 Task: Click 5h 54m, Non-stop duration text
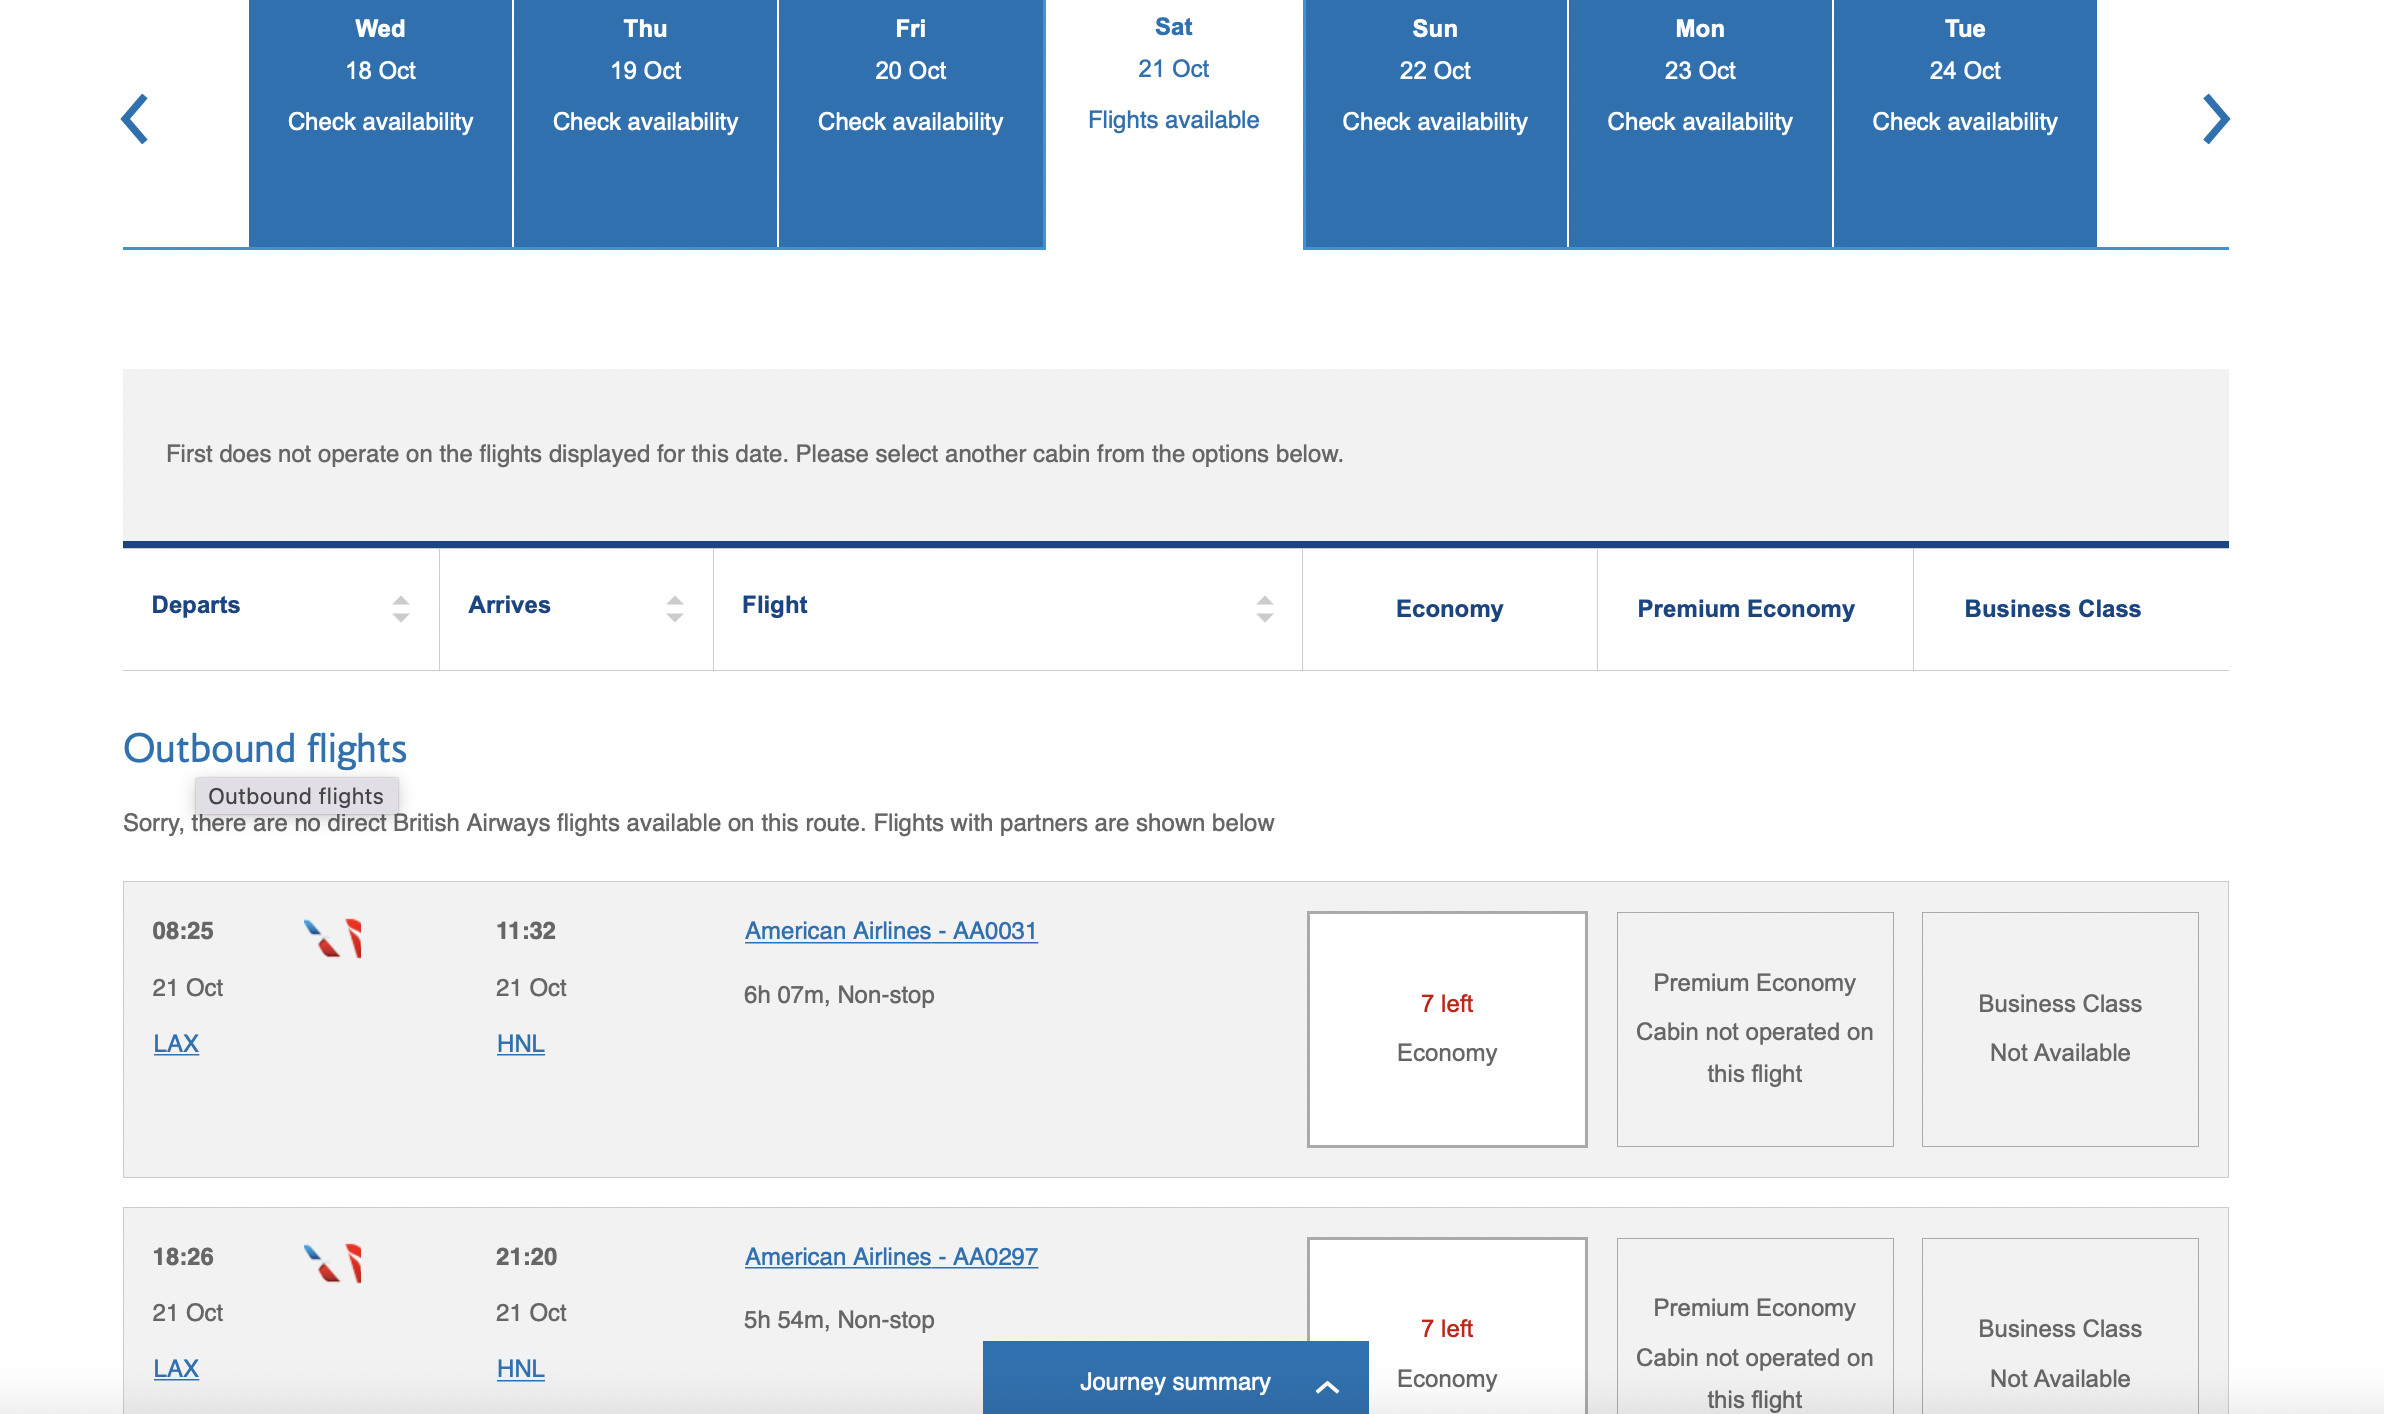click(x=839, y=1320)
